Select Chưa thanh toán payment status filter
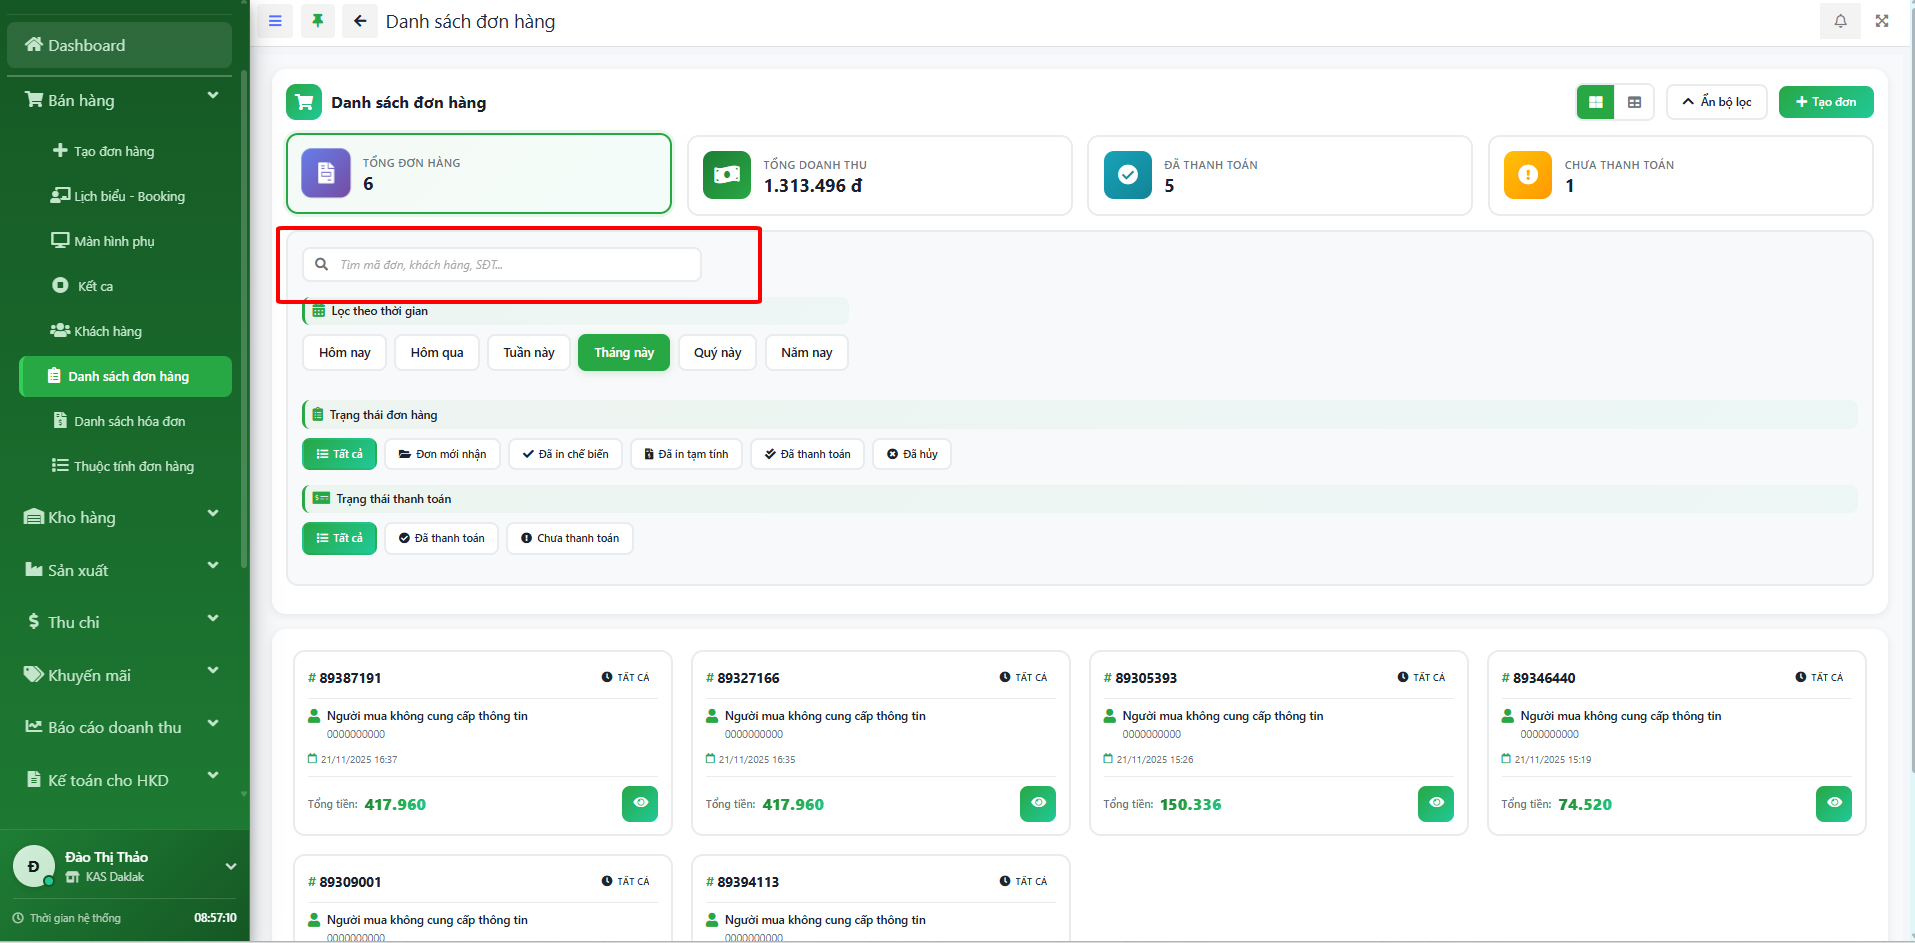The image size is (1915, 943). (569, 538)
